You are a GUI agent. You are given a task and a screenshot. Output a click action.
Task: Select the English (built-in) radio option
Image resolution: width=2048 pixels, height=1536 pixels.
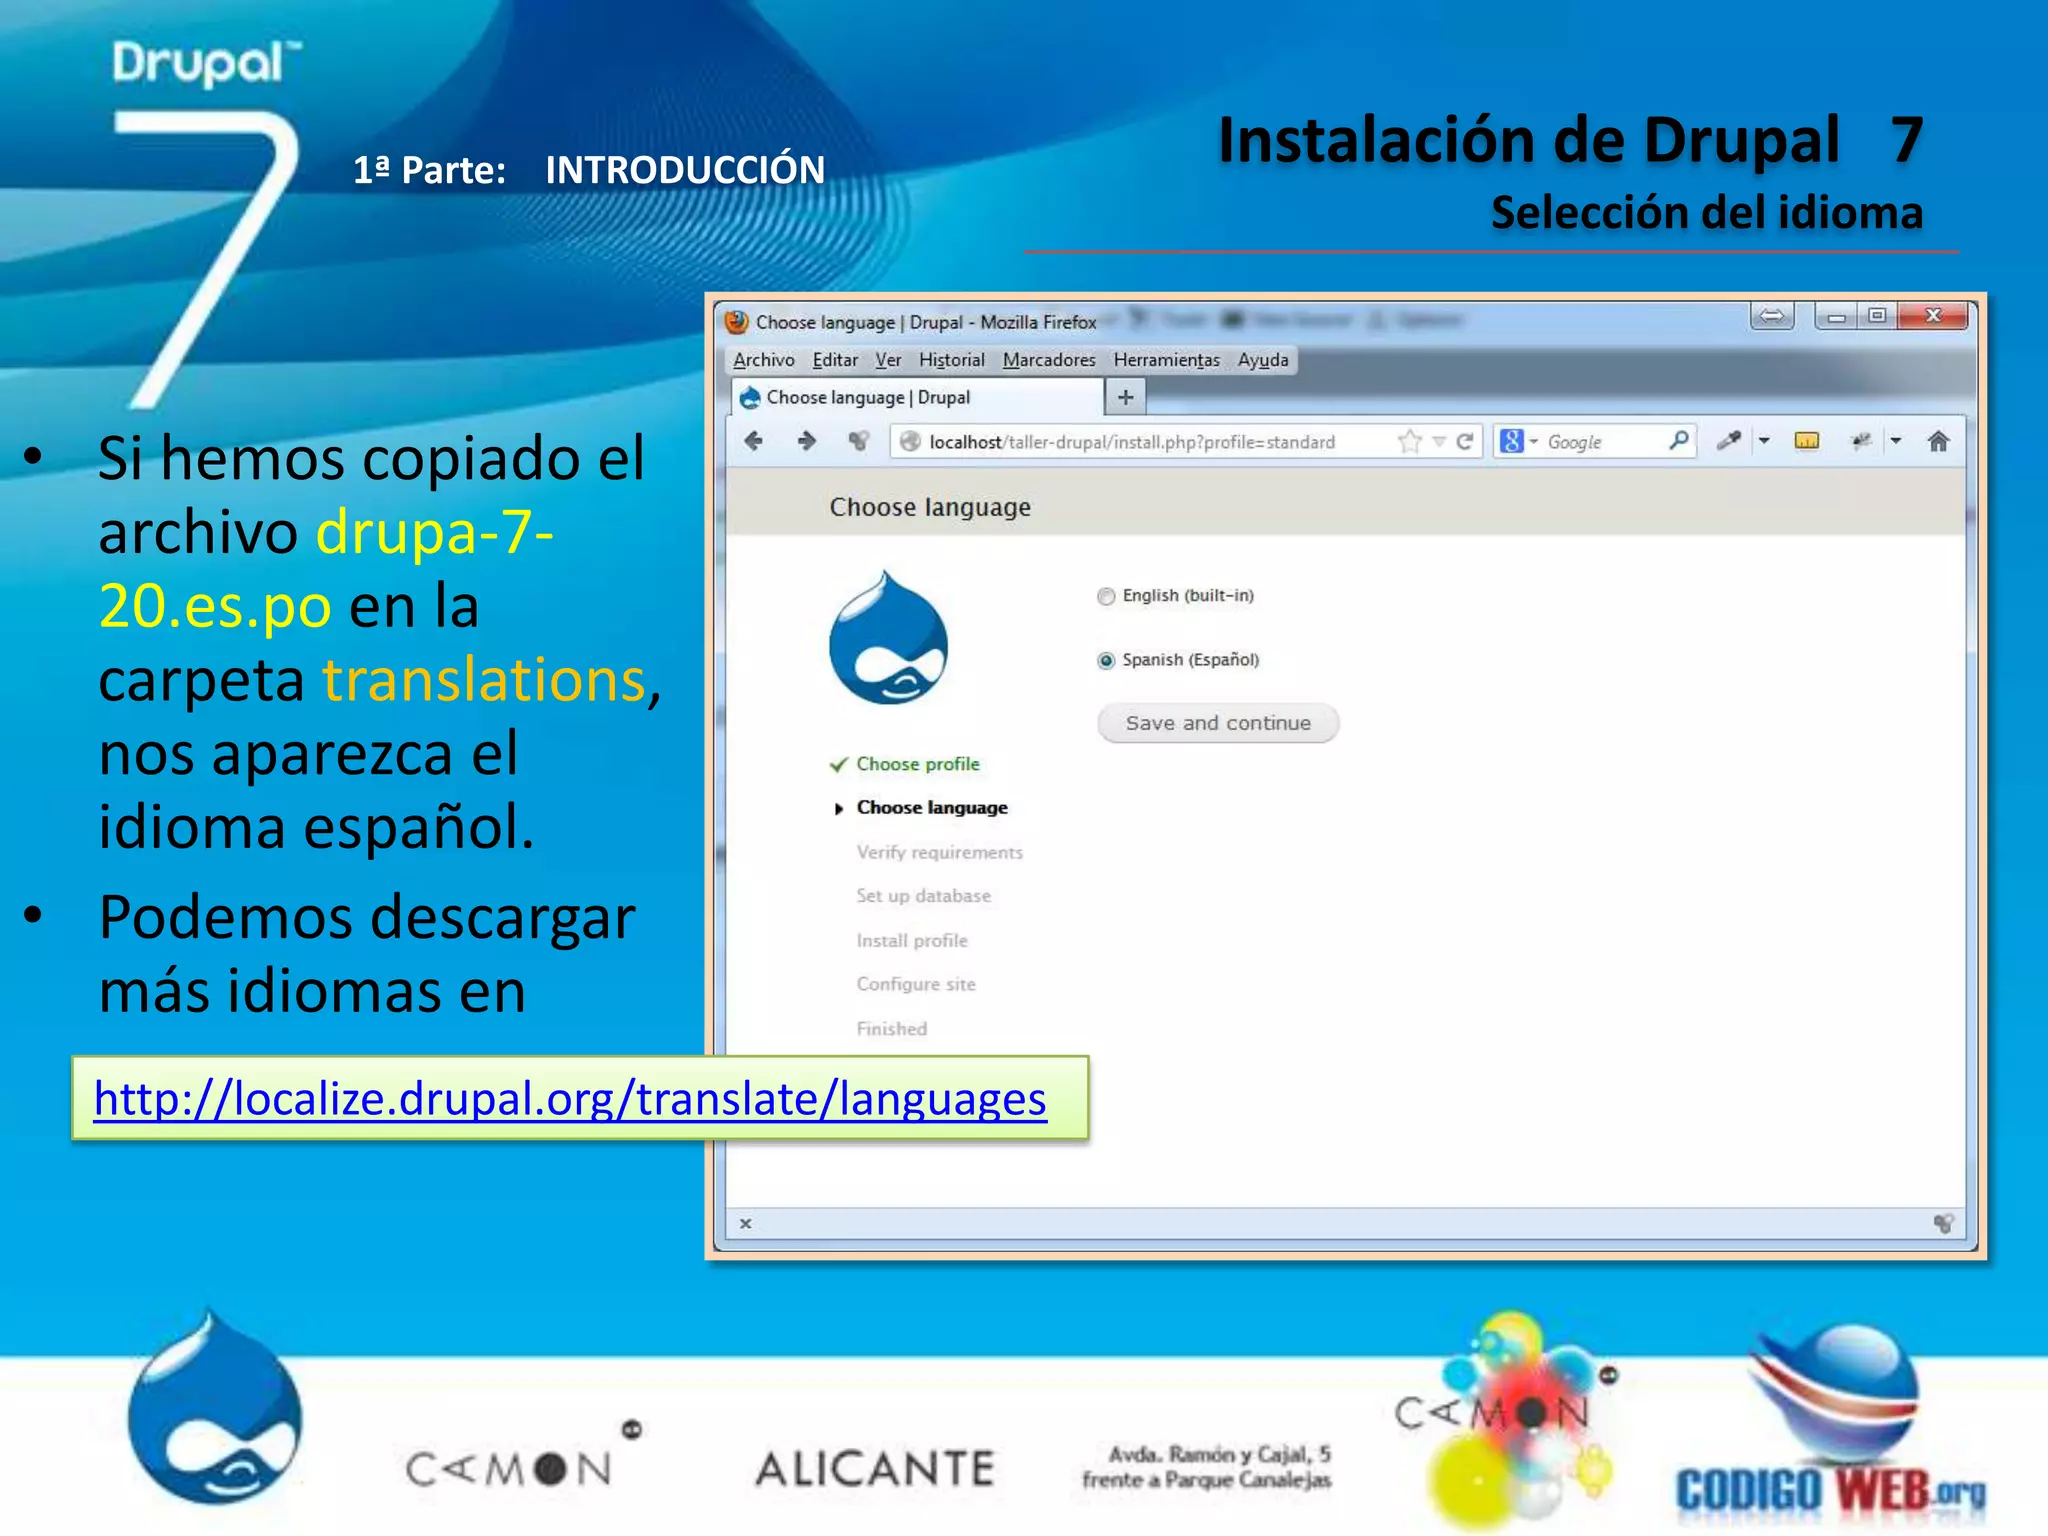[1106, 597]
